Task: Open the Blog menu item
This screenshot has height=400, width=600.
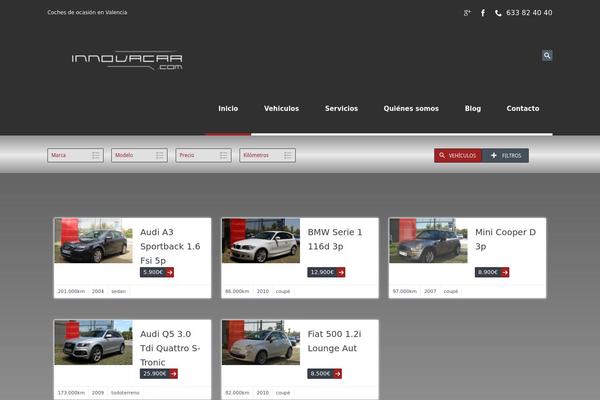Action: tap(473, 109)
